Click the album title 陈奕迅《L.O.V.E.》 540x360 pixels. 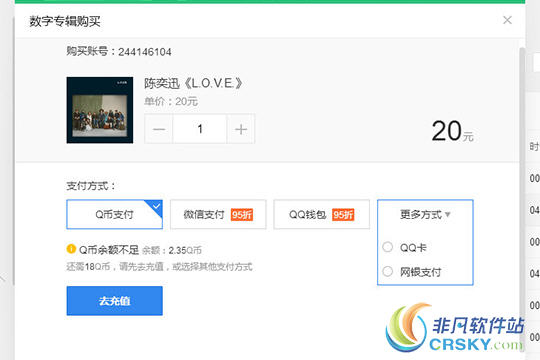(x=193, y=83)
